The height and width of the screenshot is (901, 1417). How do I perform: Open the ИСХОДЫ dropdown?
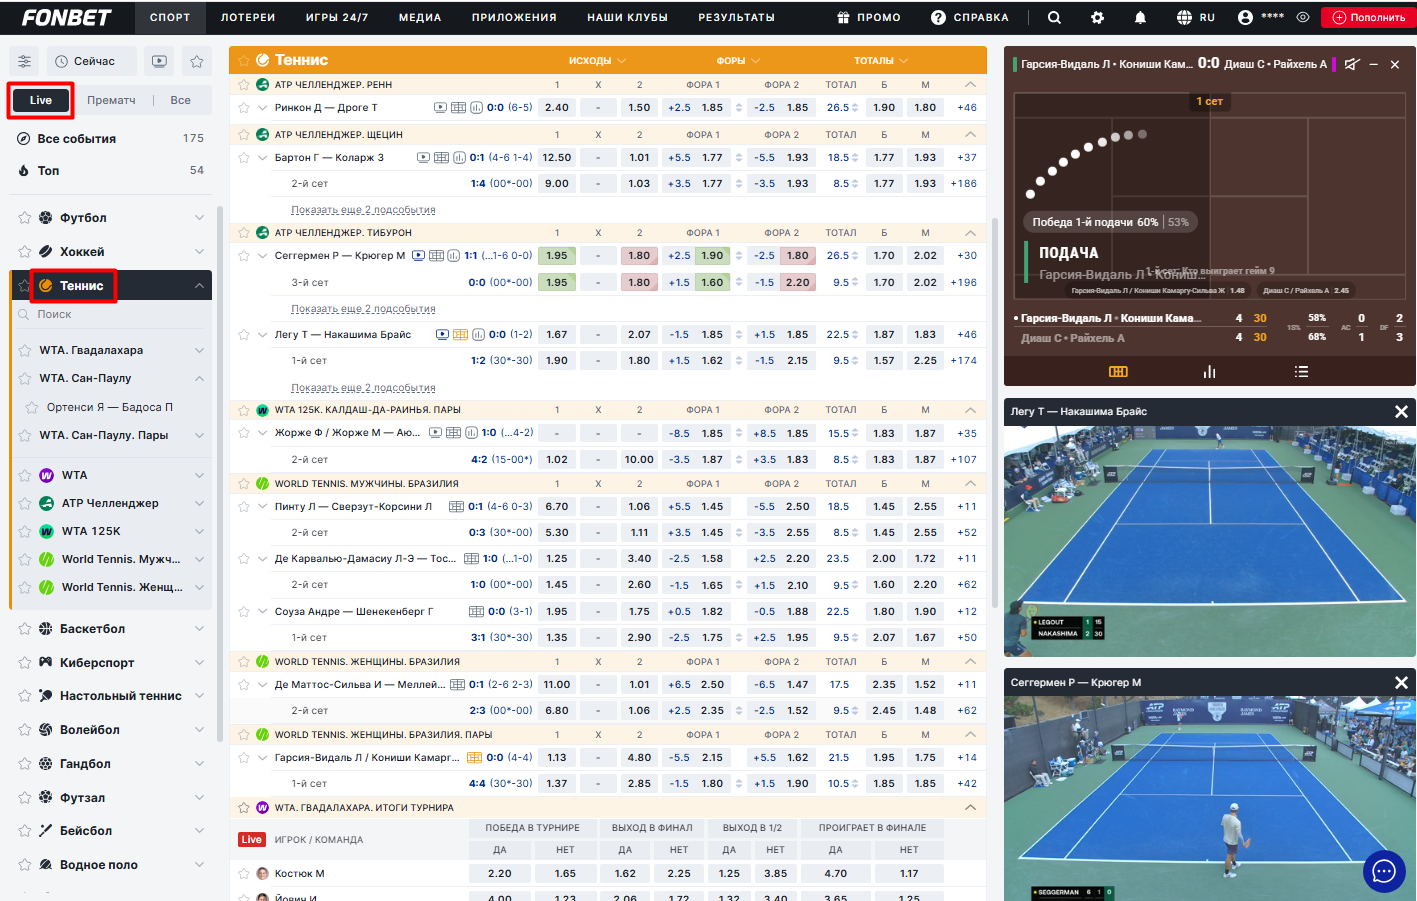click(598, 61)
